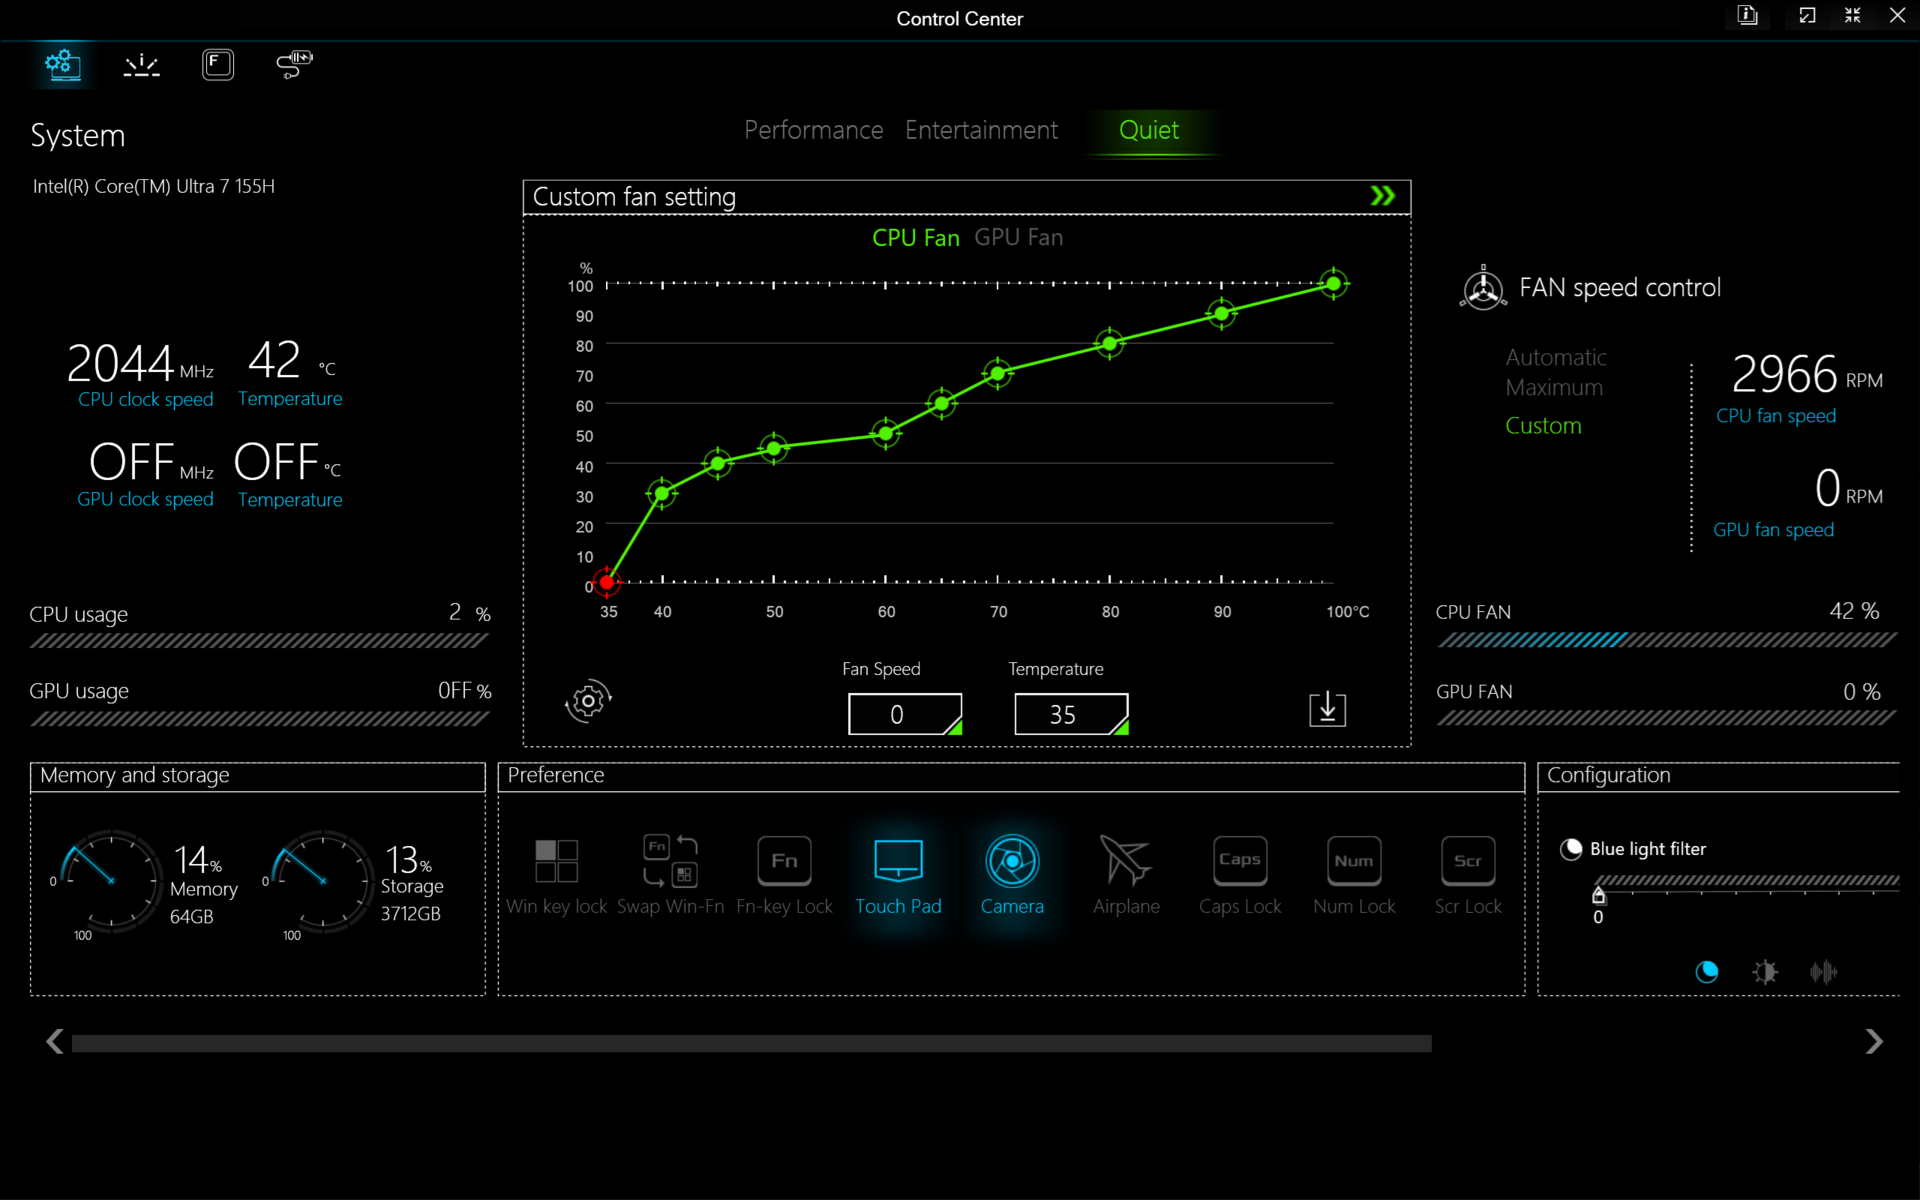Click the Blue light filter moon icon
The image size is (1920, 1200).
tap(1571, 849)
